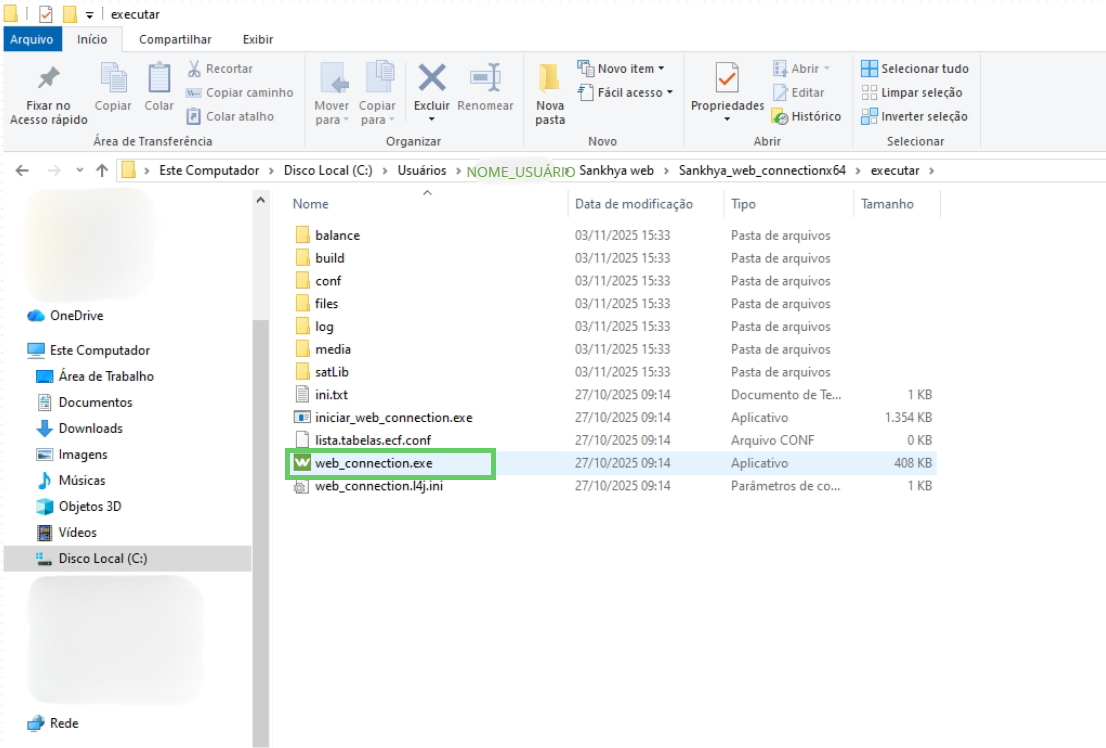The width and height of the screenshot is (1106, 748).
Task: Open the Arquivo menu
Action: coord(32,40)
